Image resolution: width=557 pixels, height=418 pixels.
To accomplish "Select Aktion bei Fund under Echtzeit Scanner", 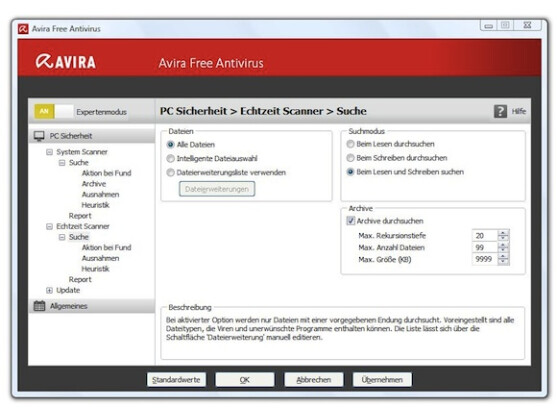I will pyautogui.click(x=106, y=248).
